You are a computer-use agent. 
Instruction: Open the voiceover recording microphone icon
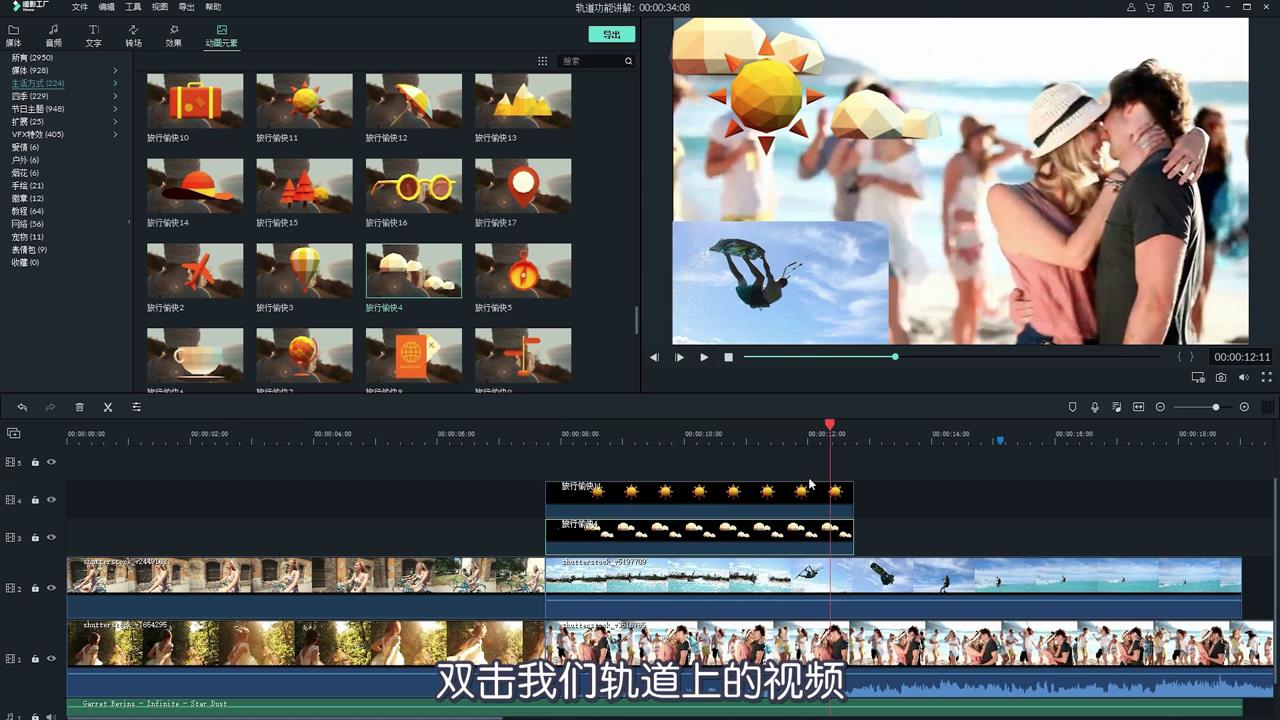pos(1096,407)
